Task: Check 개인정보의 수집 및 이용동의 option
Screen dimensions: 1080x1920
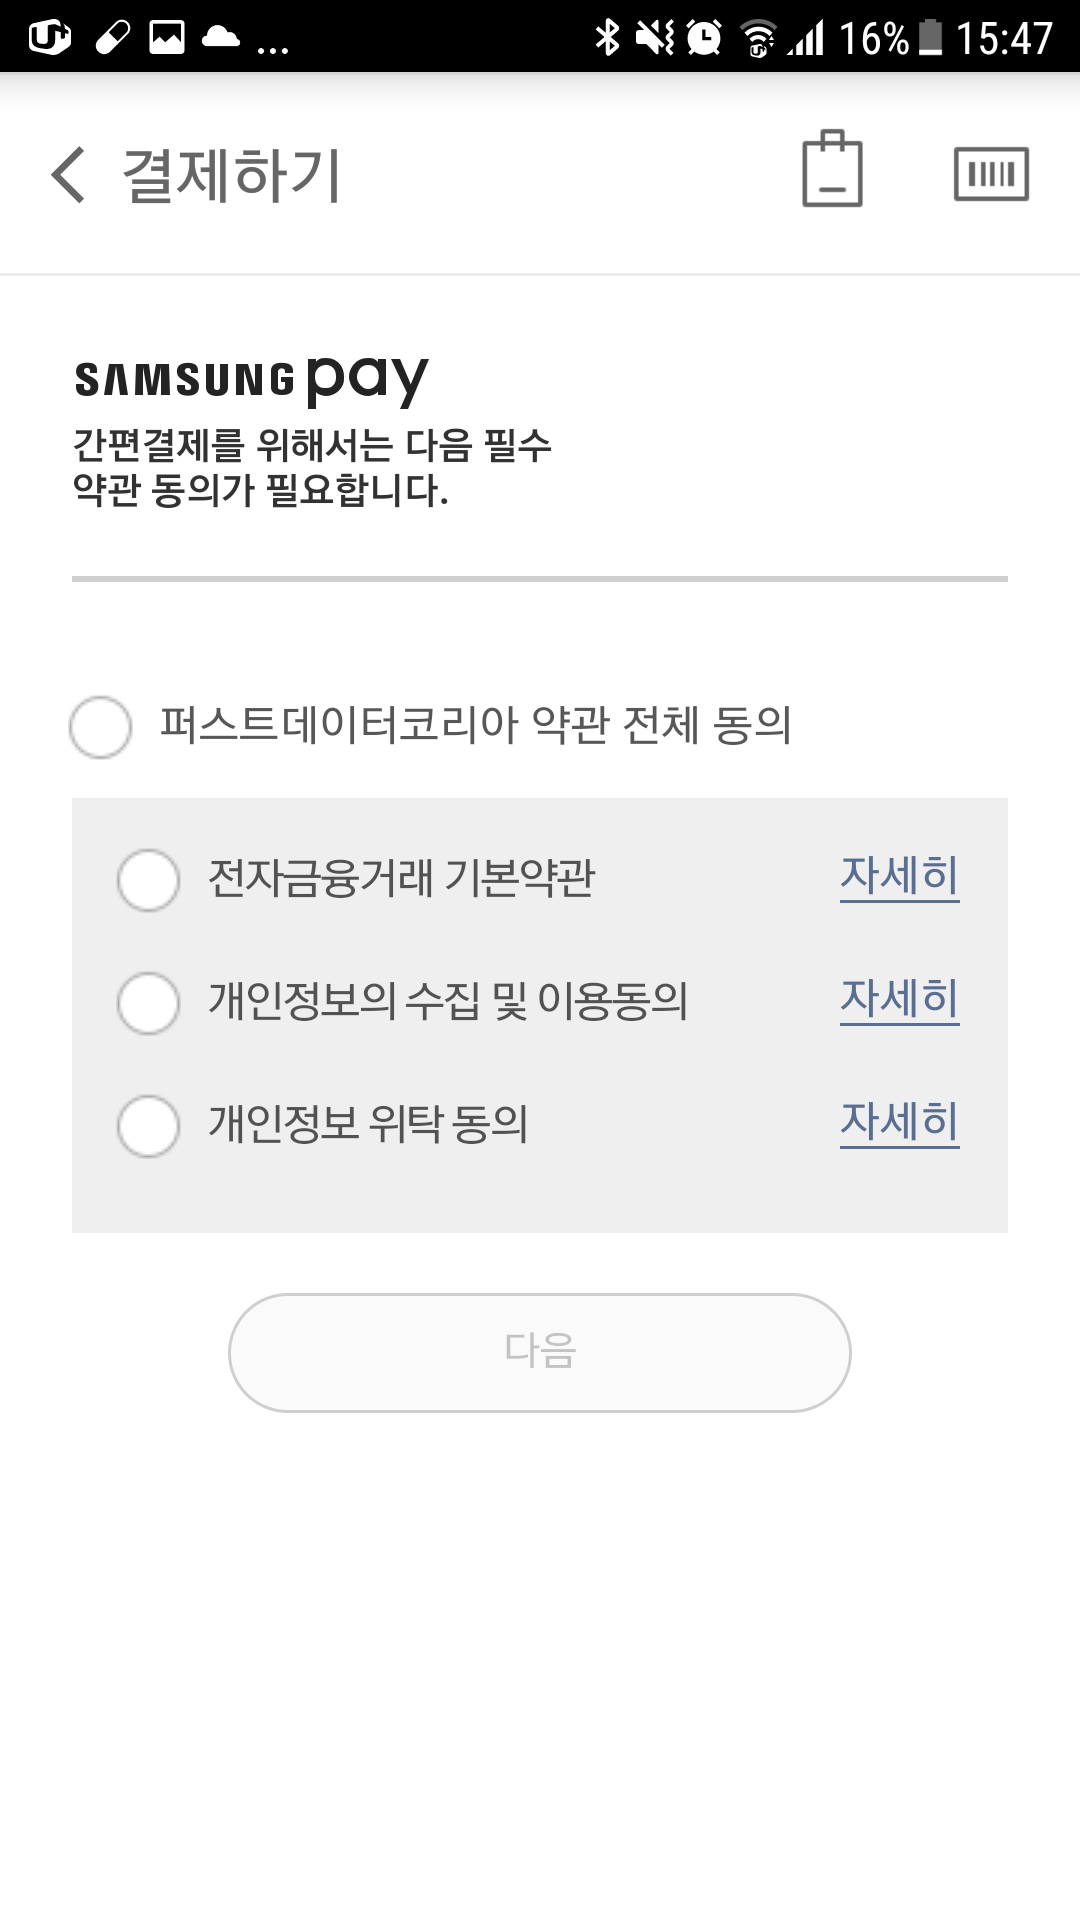Action: pyautogui.click(x=148, y=1003)
